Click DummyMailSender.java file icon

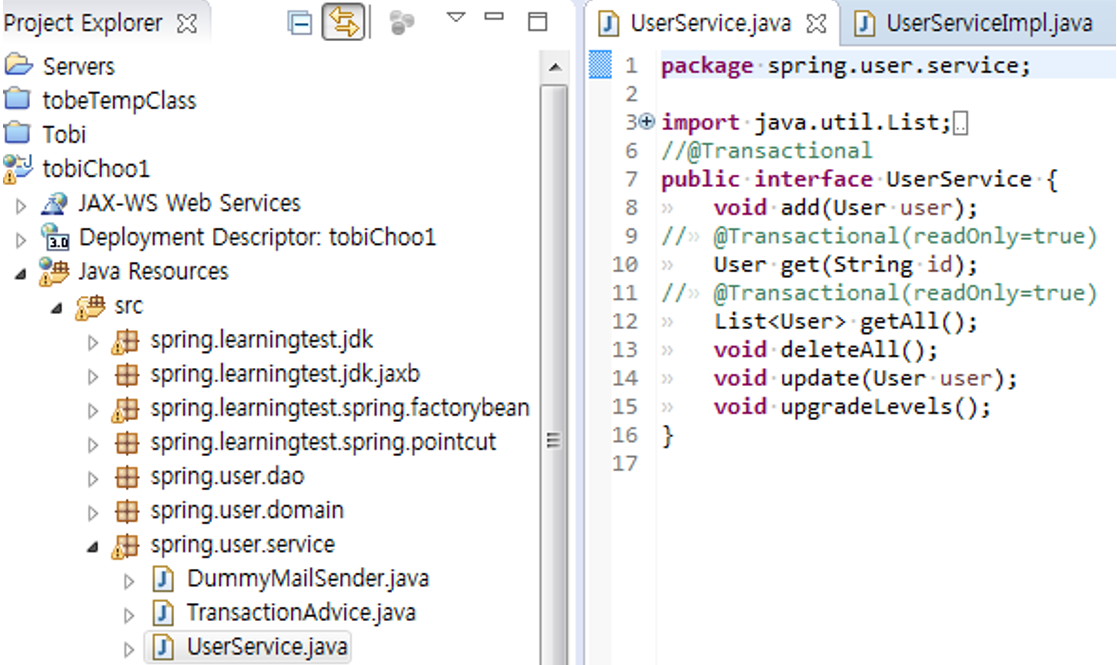[x=163, y=579]
